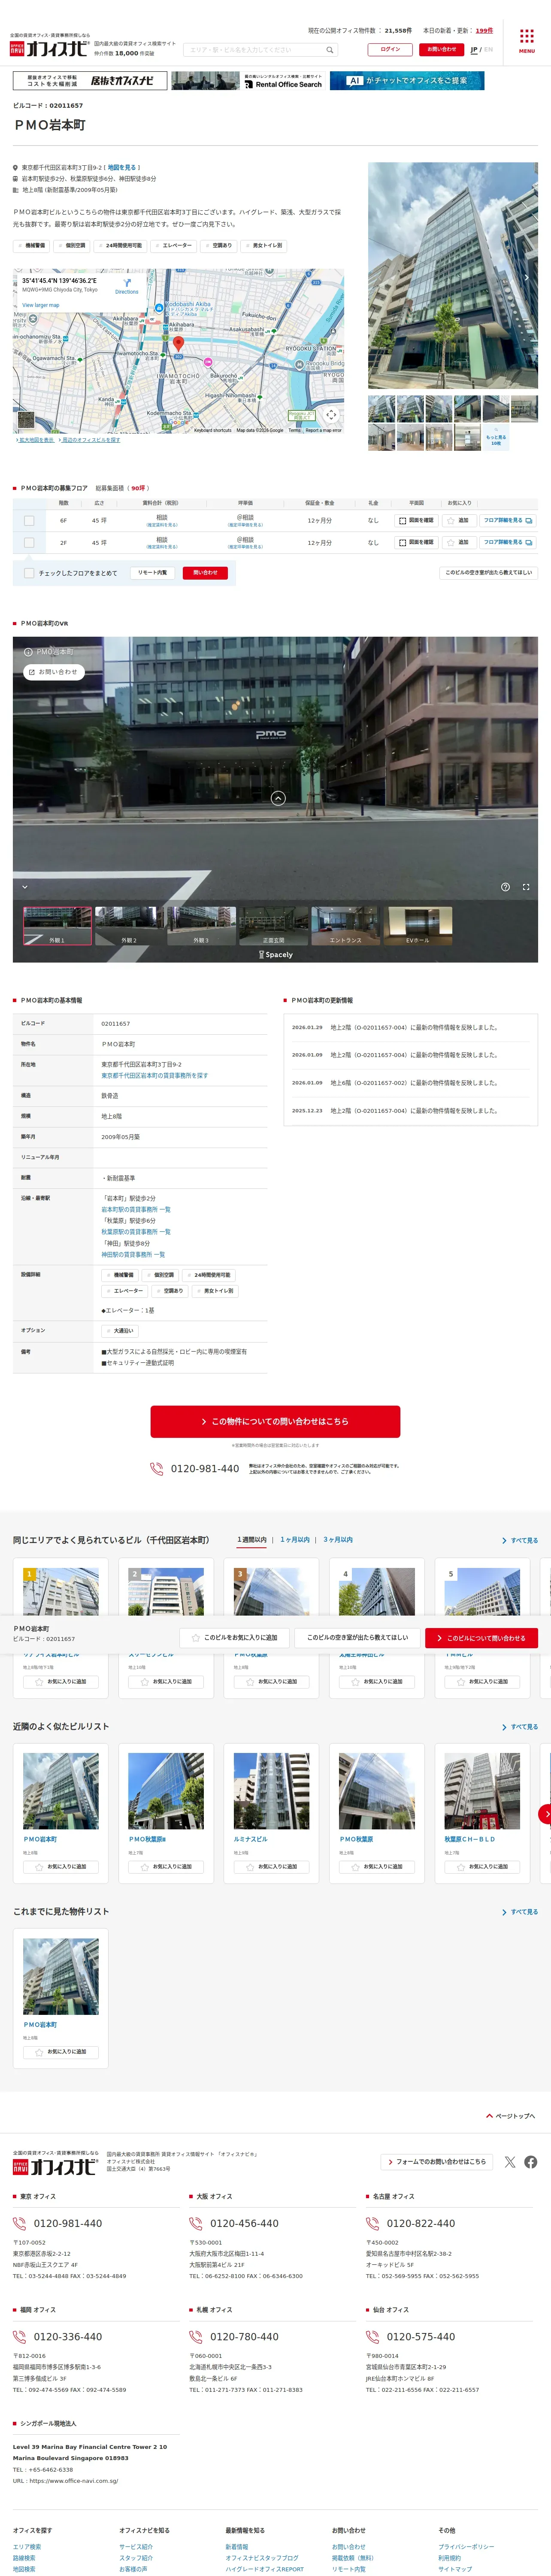This screenshot has height=2576, width=551.
Task: Click the AI chat office proposal banner
Action: pos(407,81)
